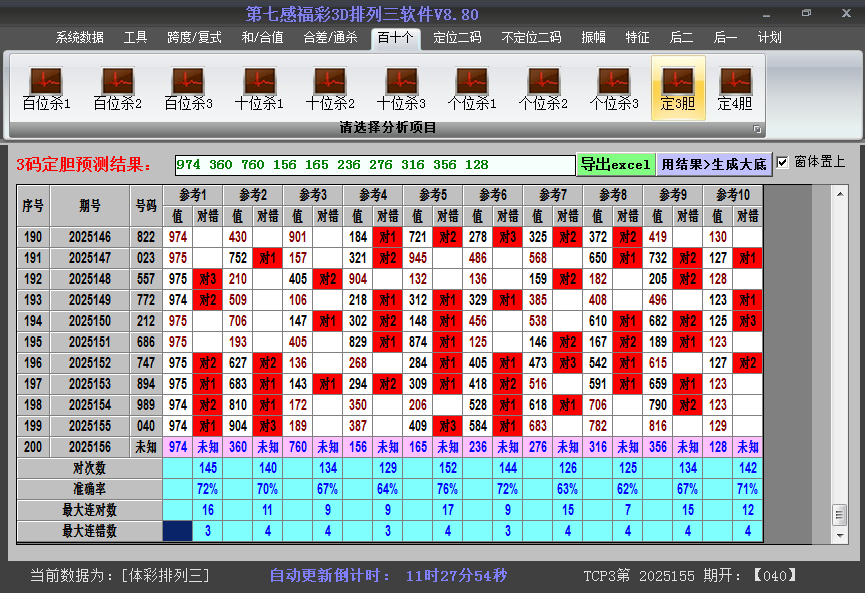Open the 定4胆 analysis icon

point(735,88)
